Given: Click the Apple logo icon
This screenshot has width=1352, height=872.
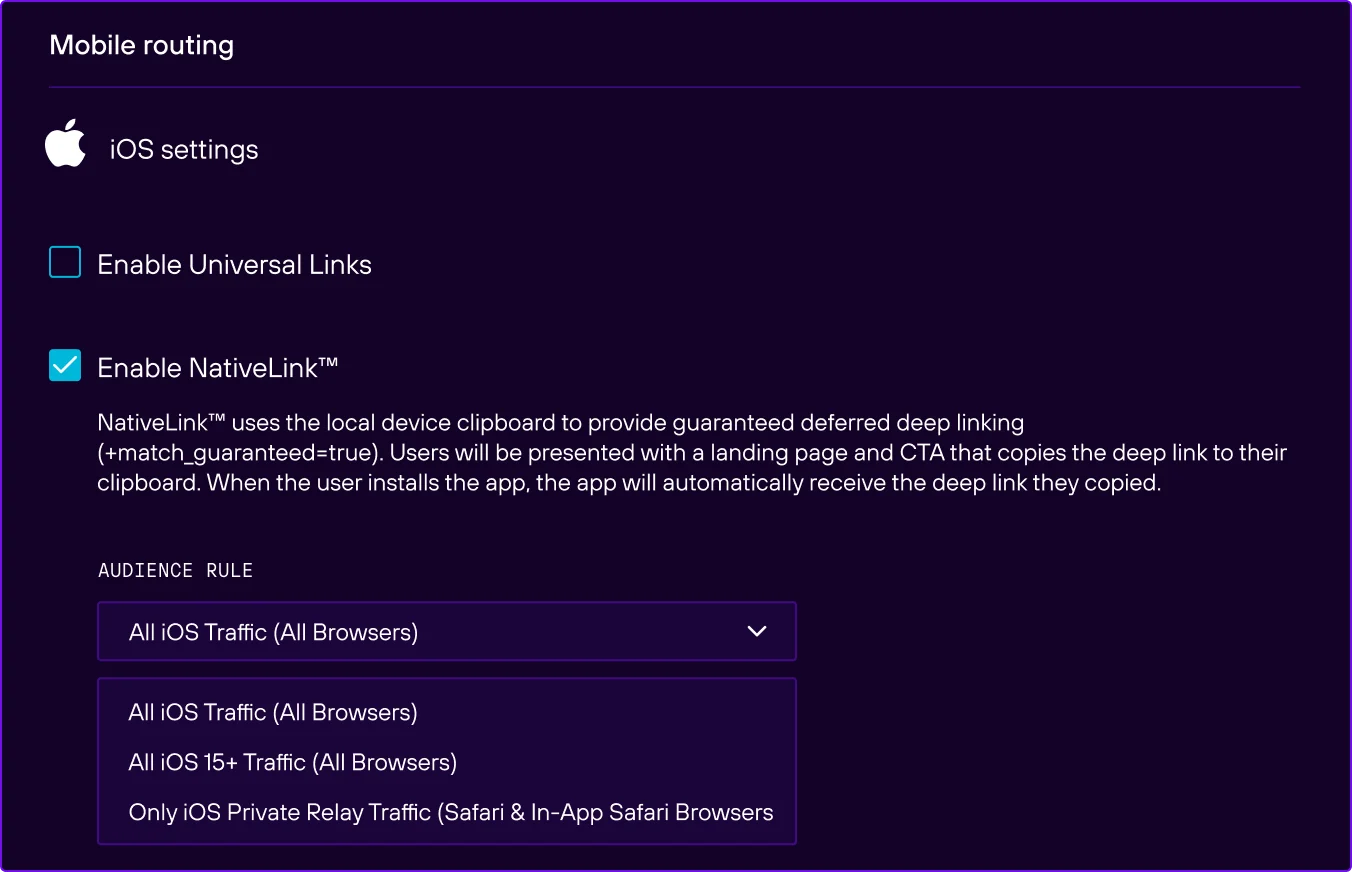Looking at the screenshot, I should 65,144.
